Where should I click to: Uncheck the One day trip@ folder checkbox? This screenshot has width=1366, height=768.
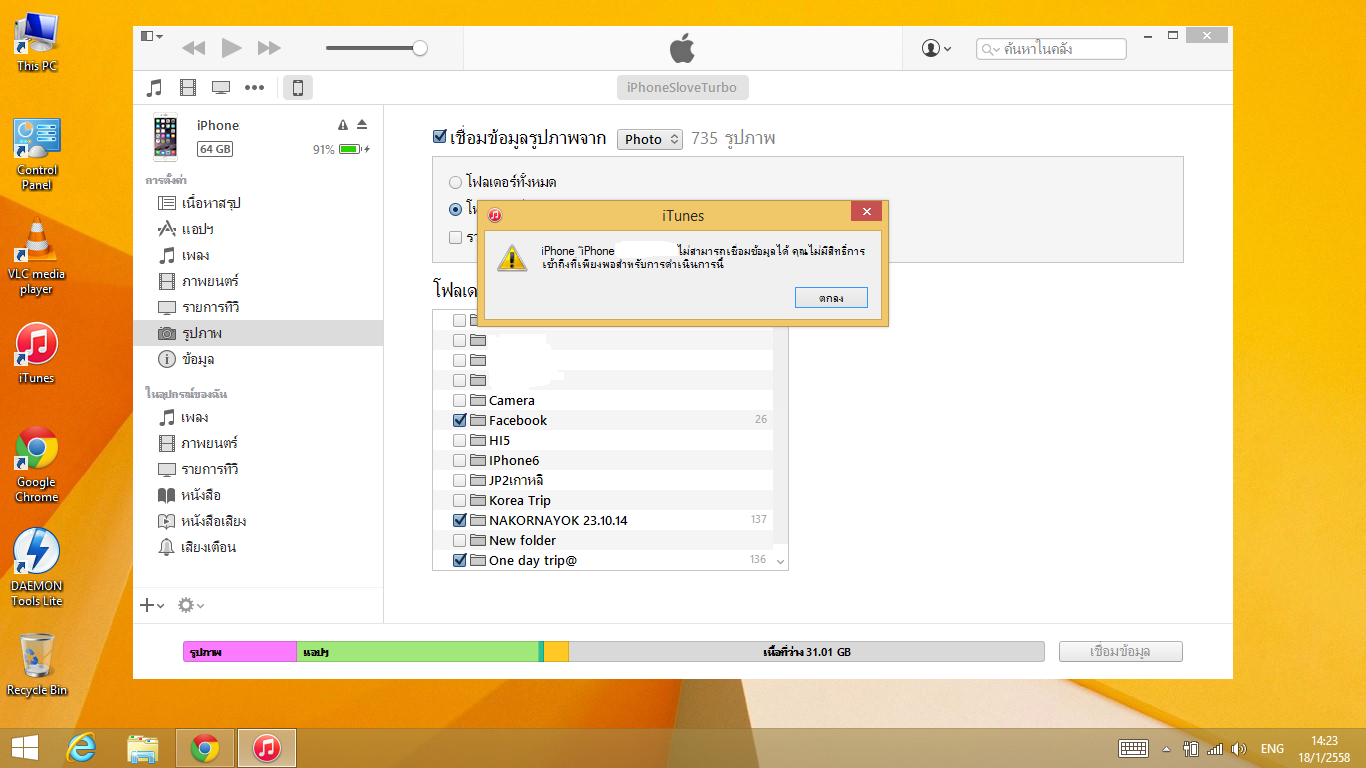tap(460, 560)
